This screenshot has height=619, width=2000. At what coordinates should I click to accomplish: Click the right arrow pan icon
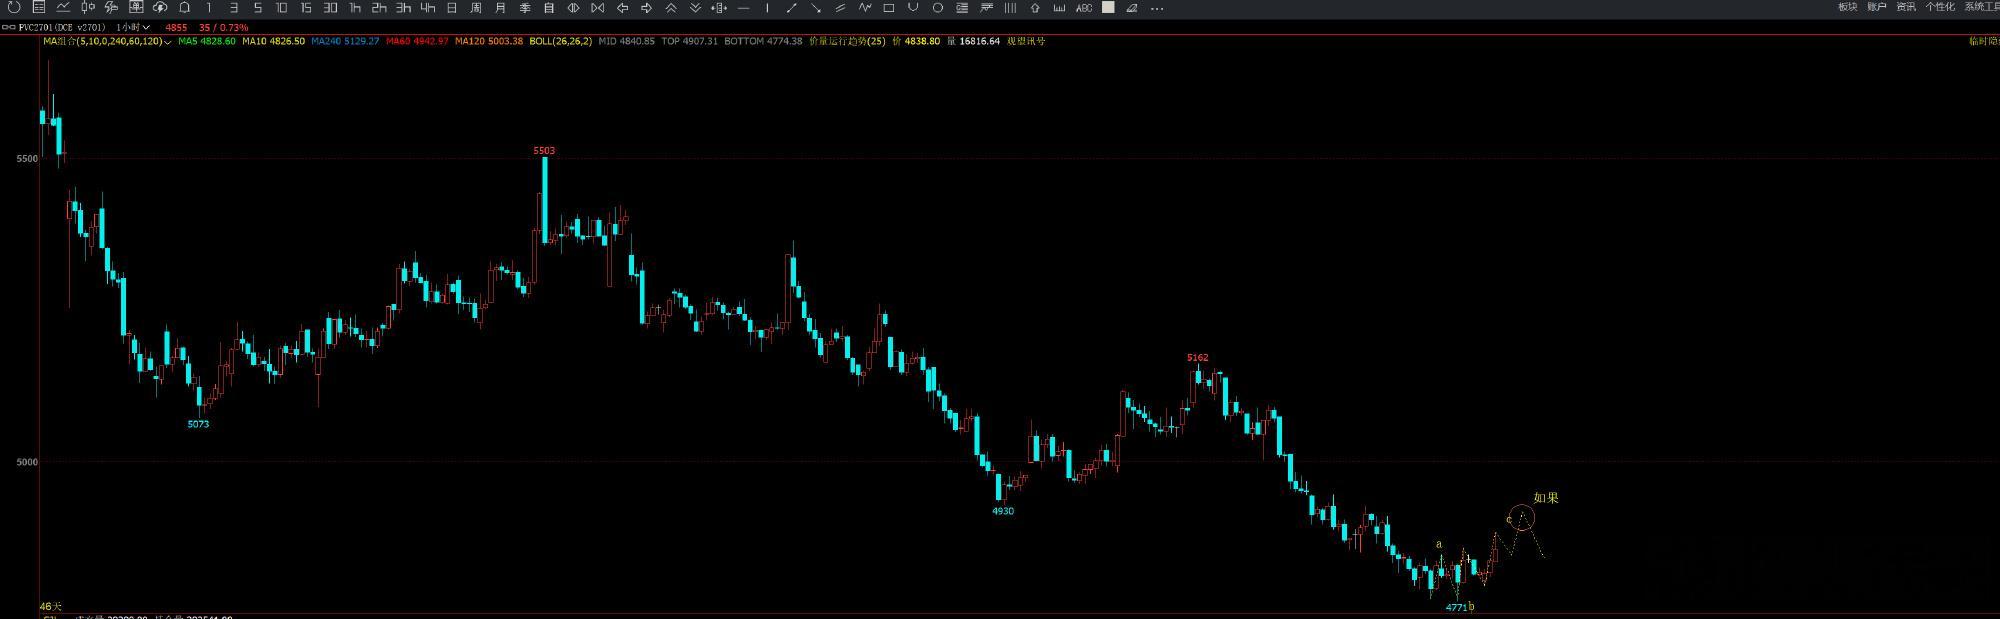646,7
